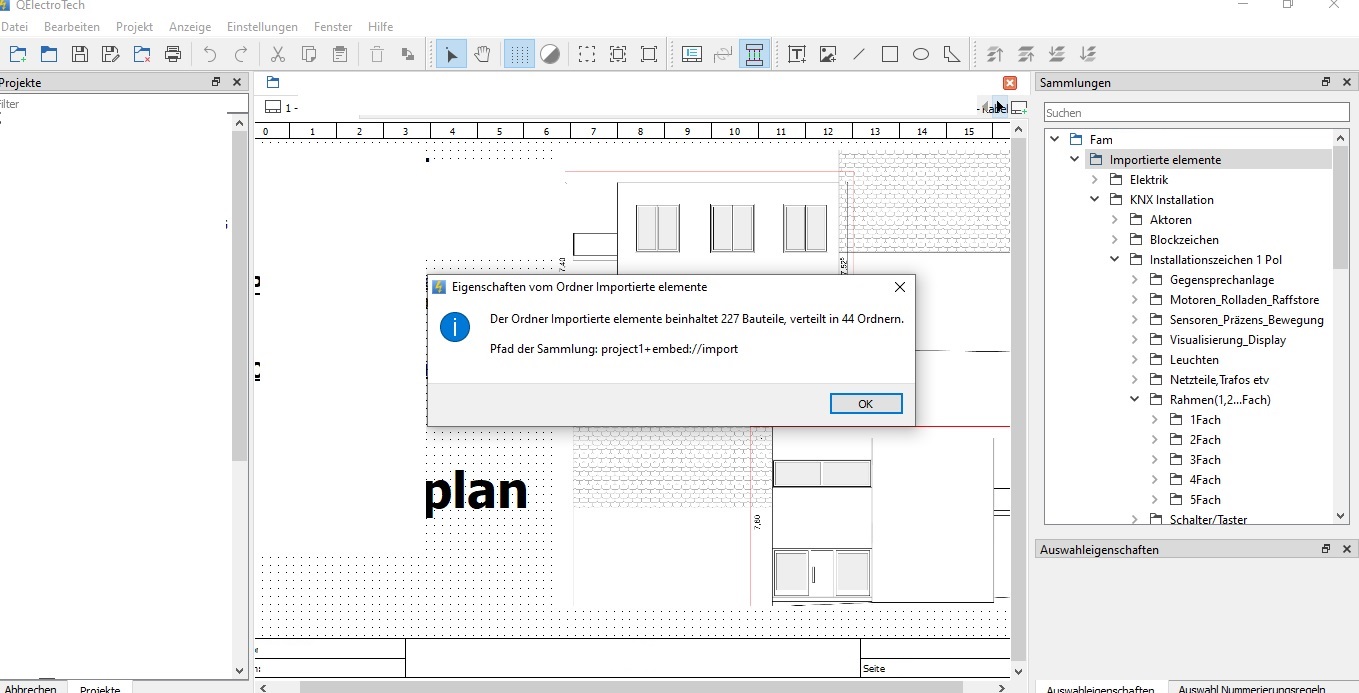
Task: Switch to the Auswahl Nummerierungsregeln tab
Action: click(1251, 688)
